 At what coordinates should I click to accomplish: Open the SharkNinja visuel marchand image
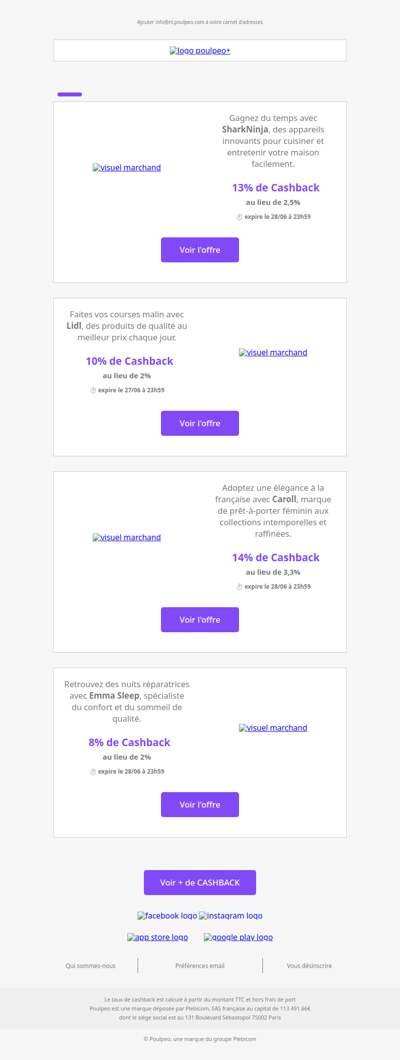tap(127, 168)
